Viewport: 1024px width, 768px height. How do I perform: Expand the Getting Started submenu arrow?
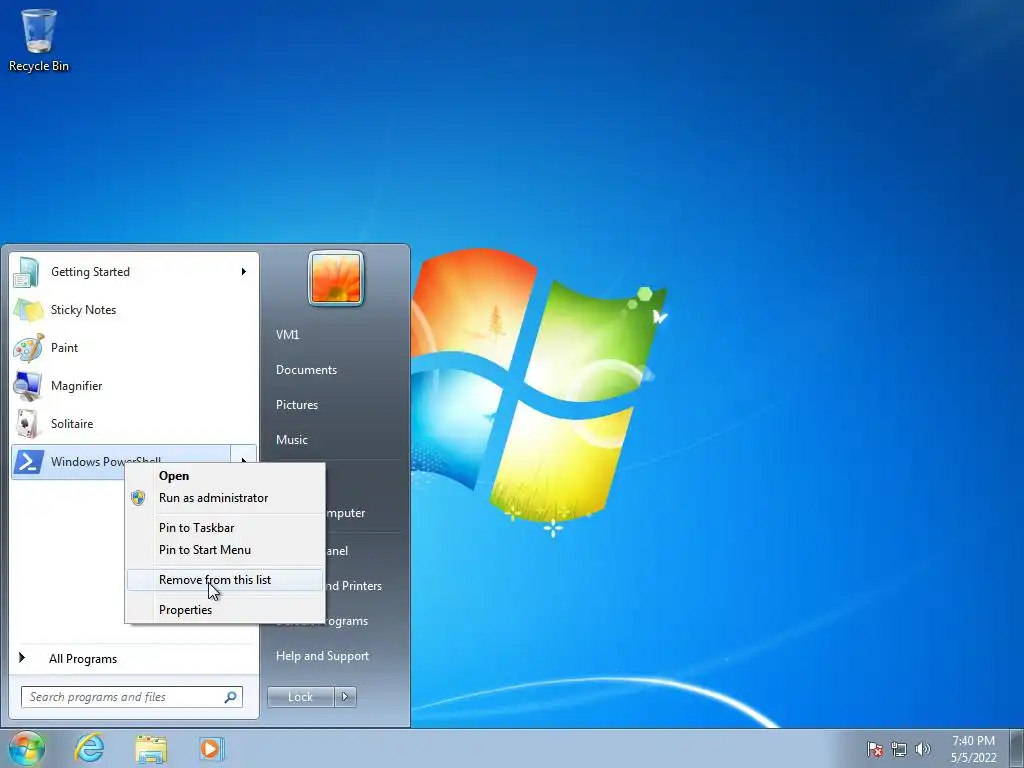(x=244, y=272)
